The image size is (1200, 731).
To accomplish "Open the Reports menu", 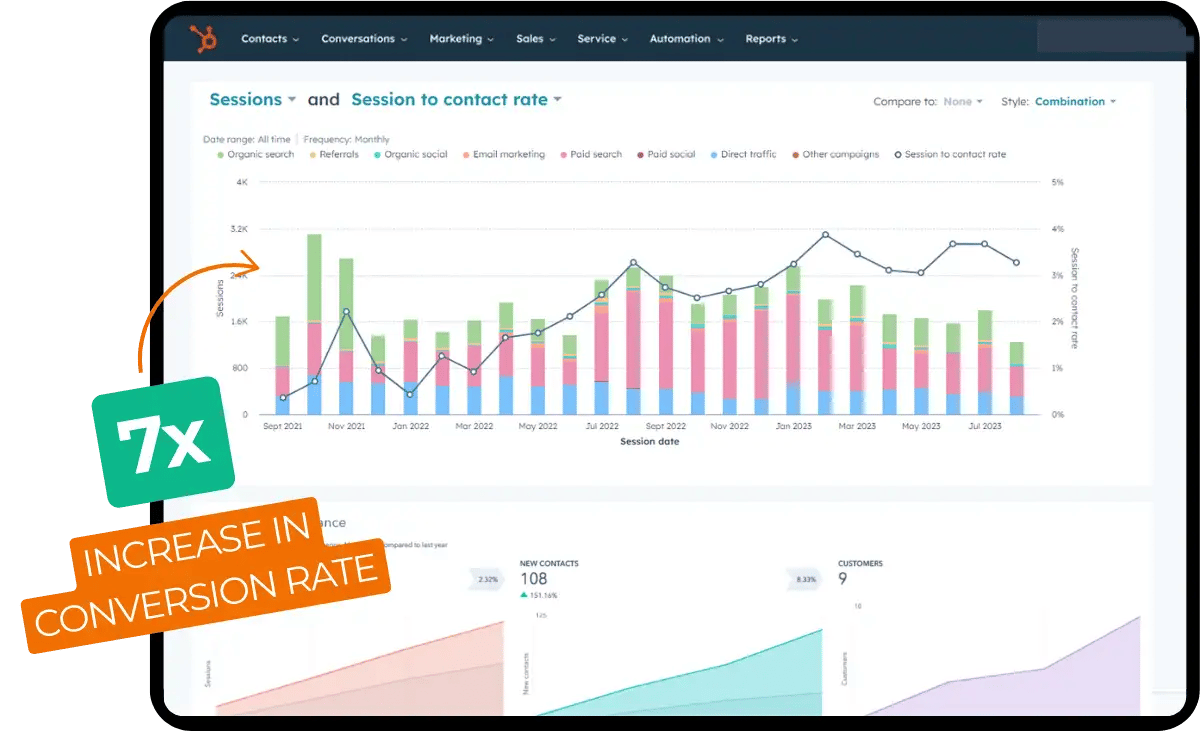I will coord(771,39).
